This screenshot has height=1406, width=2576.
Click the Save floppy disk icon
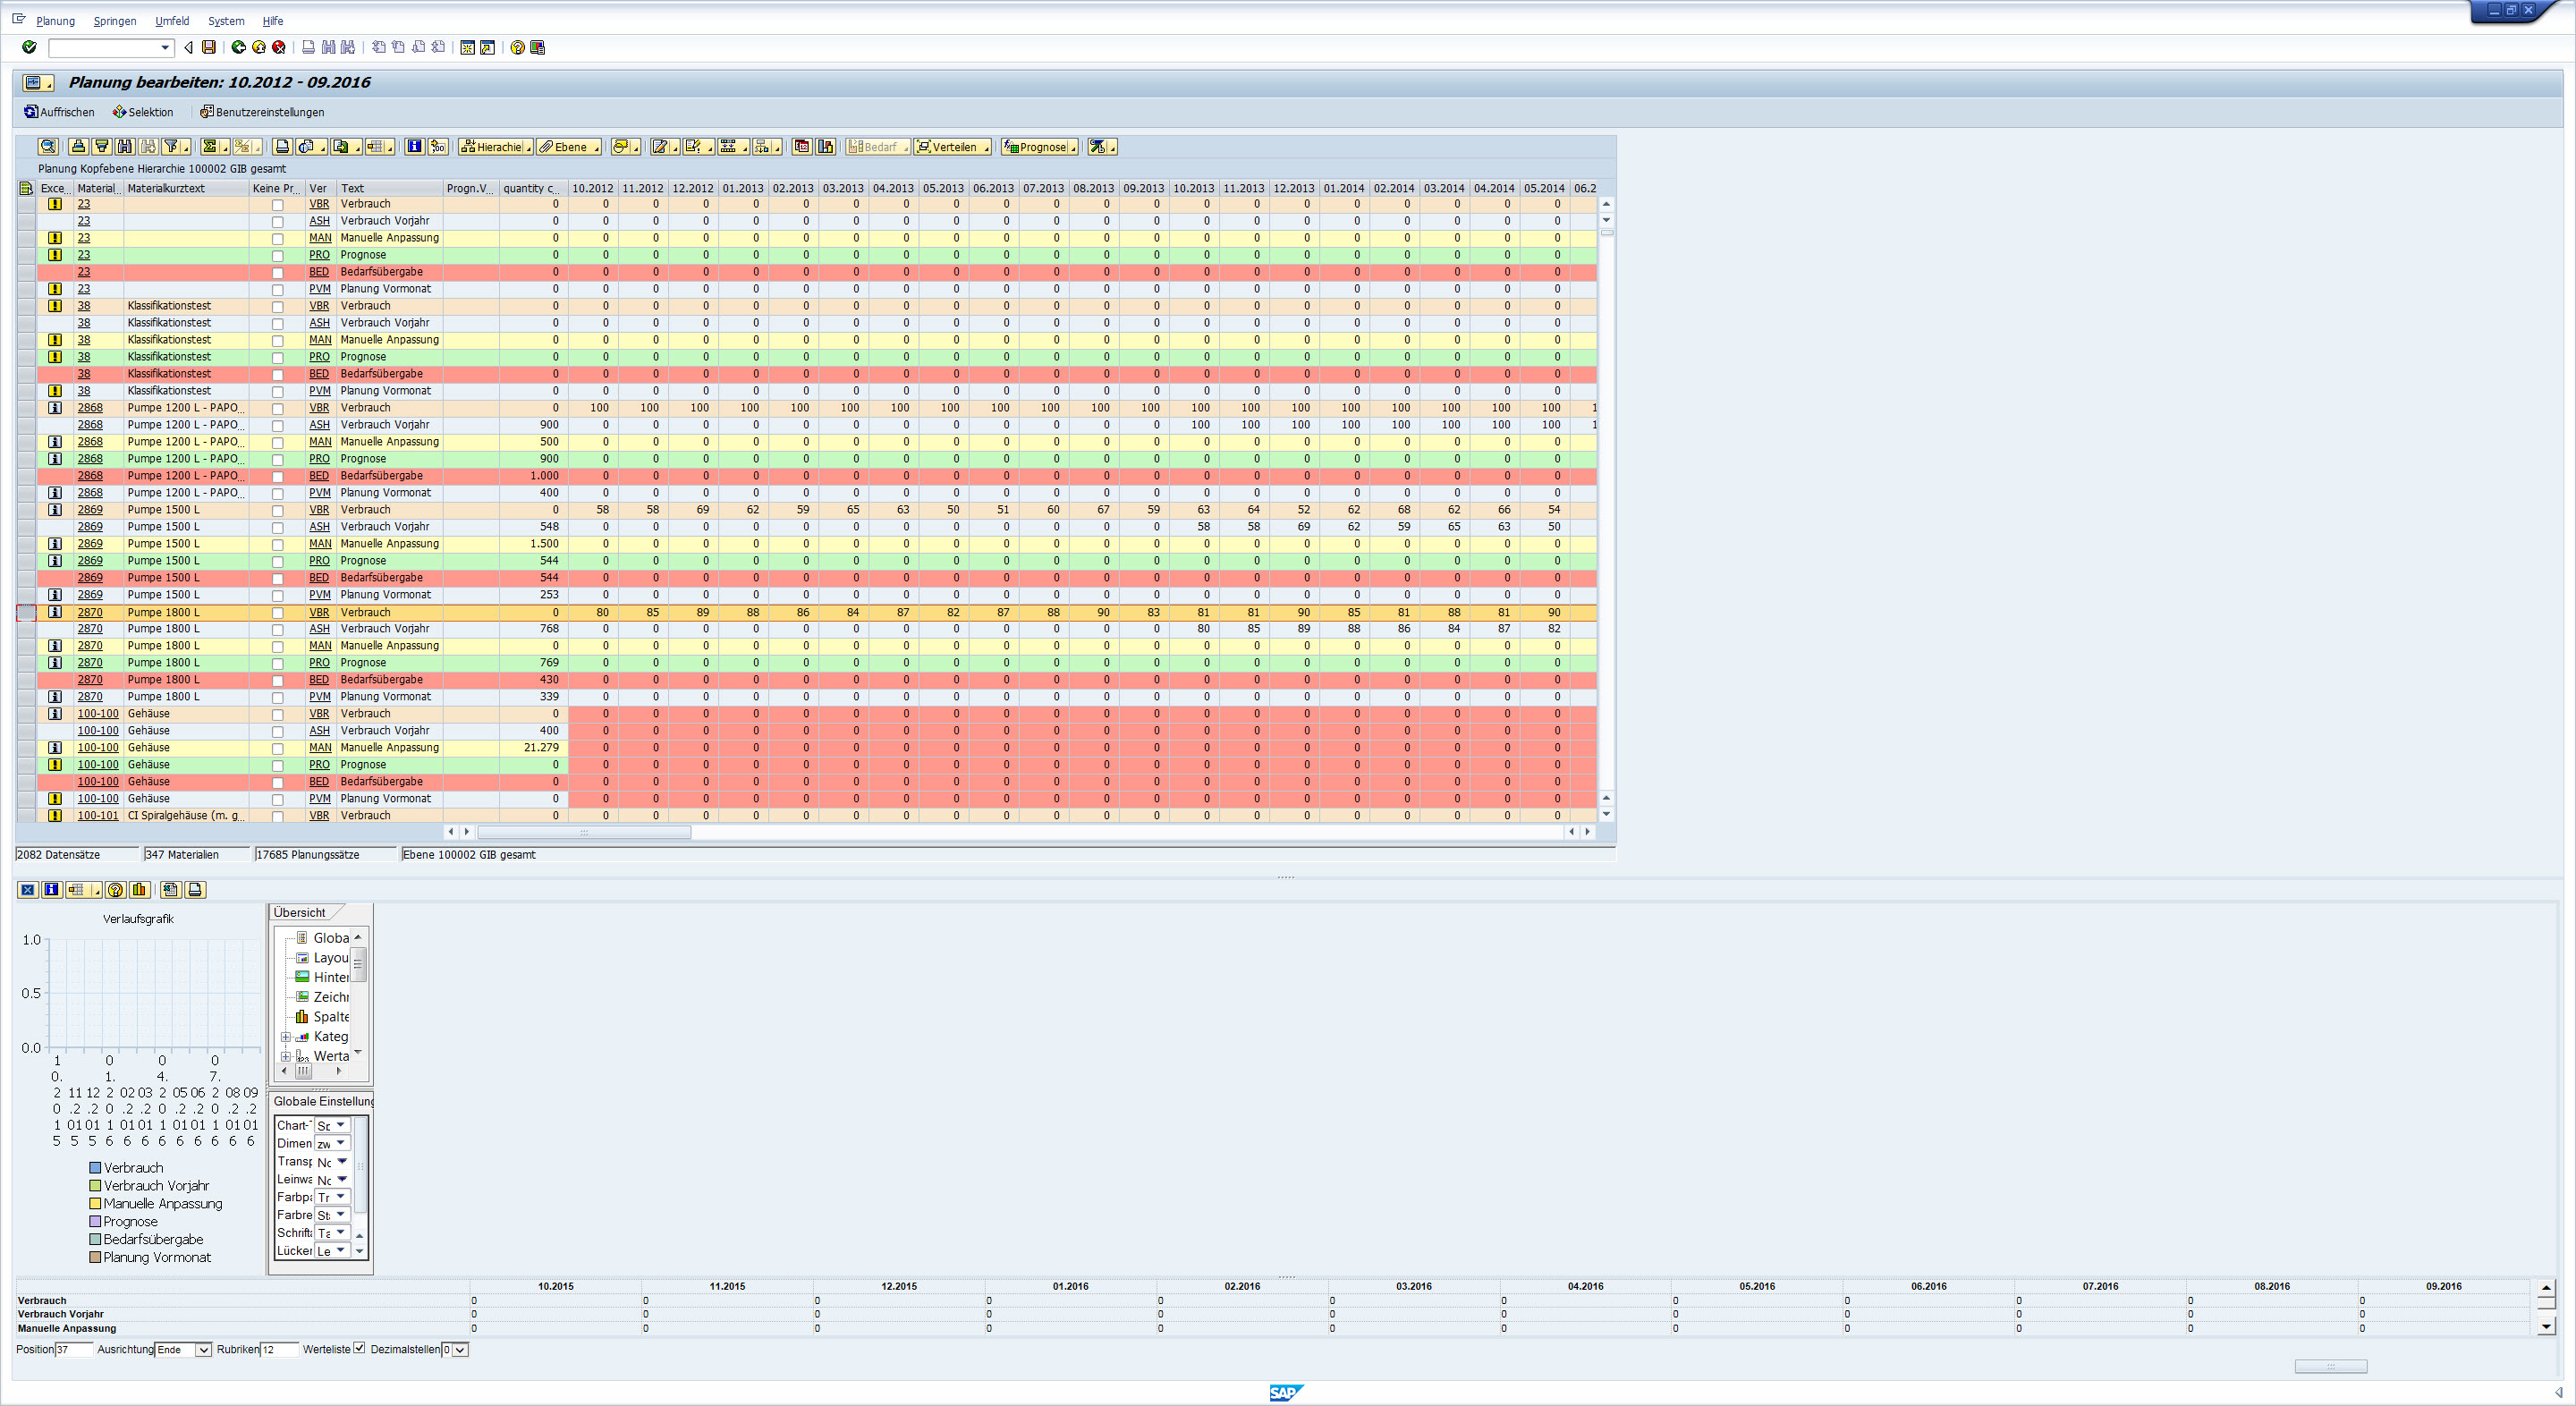pyautogui.click(x=209, y=47)
